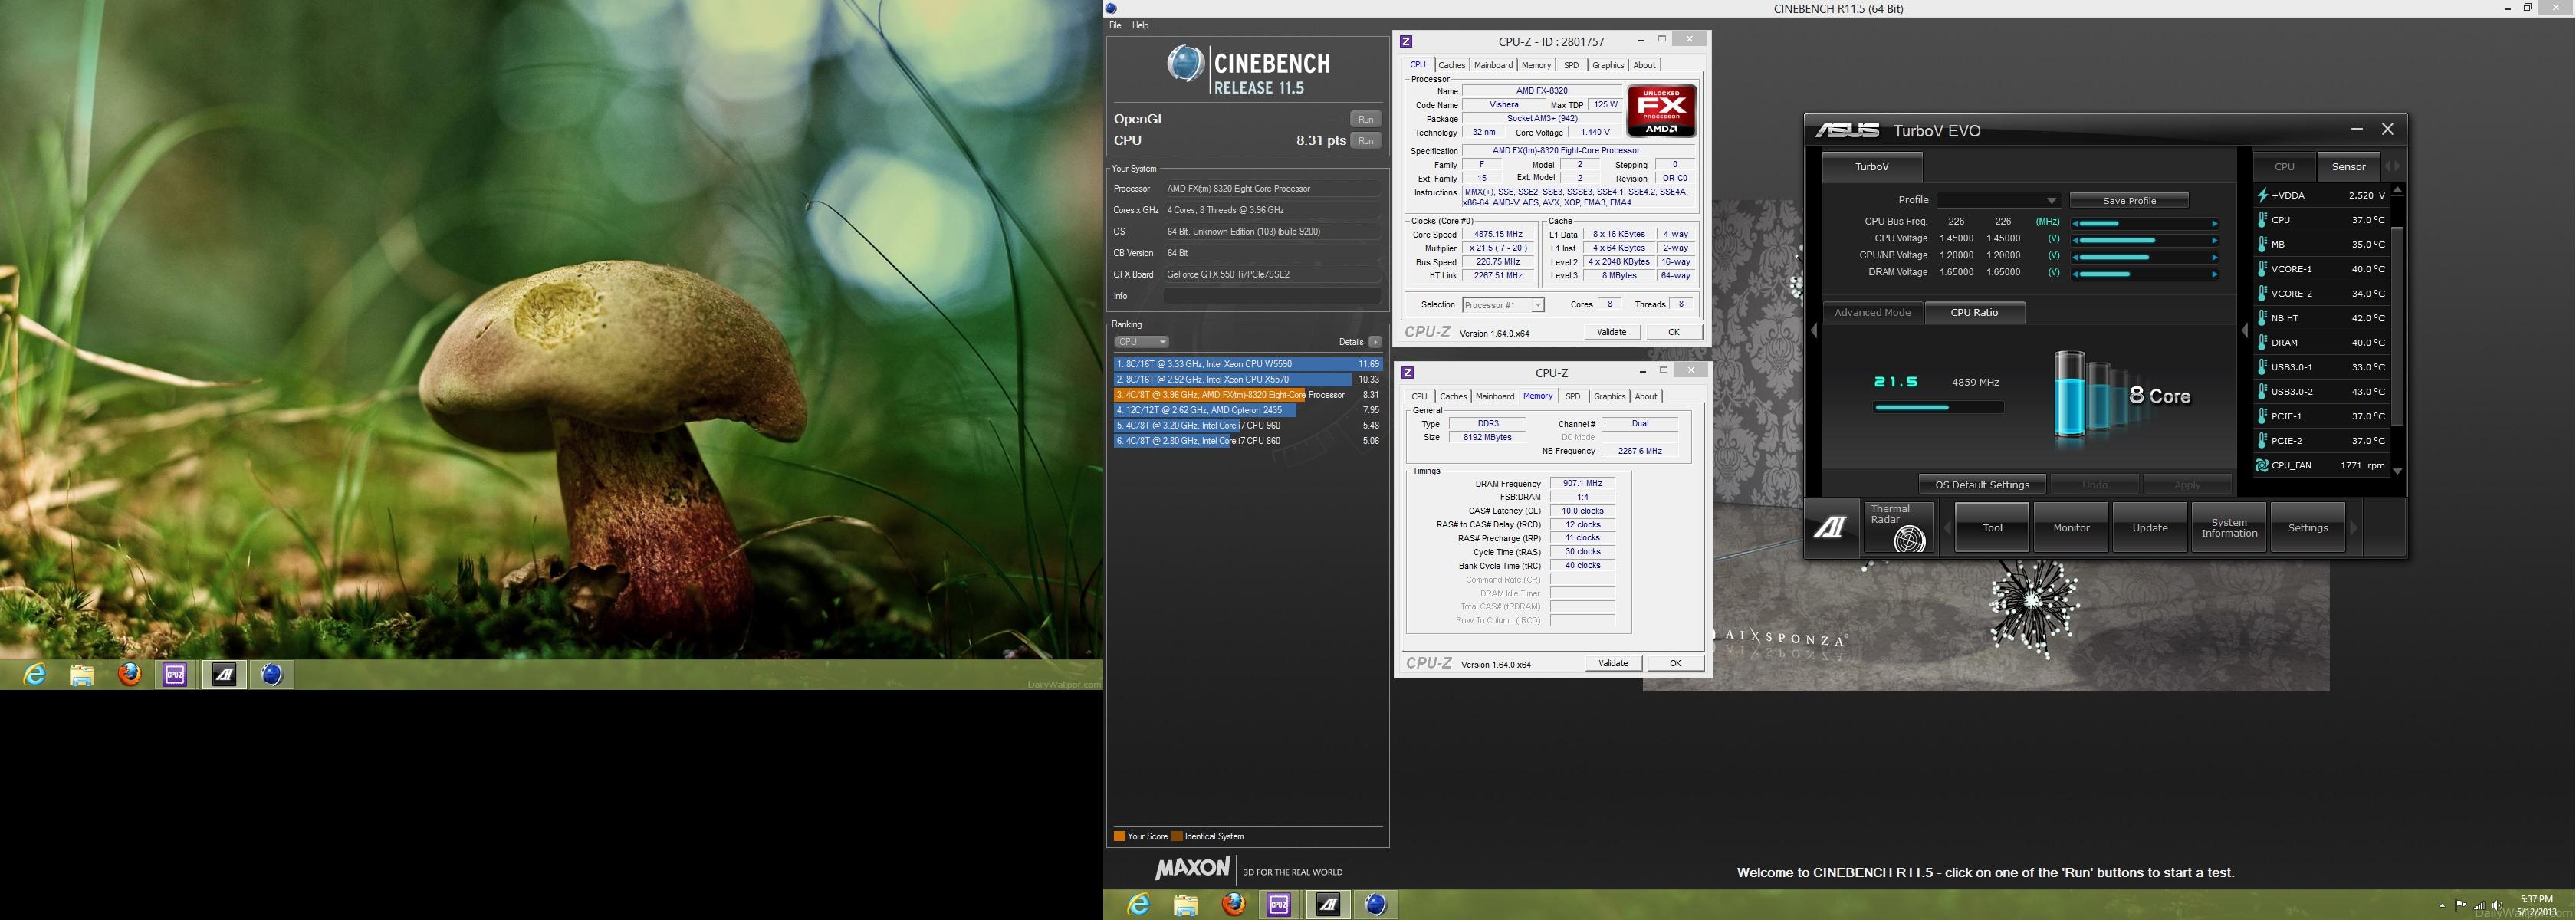Switch to Caches tab in CPU-Z ID 2801757 window
This screenshot has height=920, width=2576.
pos(1452,65)
